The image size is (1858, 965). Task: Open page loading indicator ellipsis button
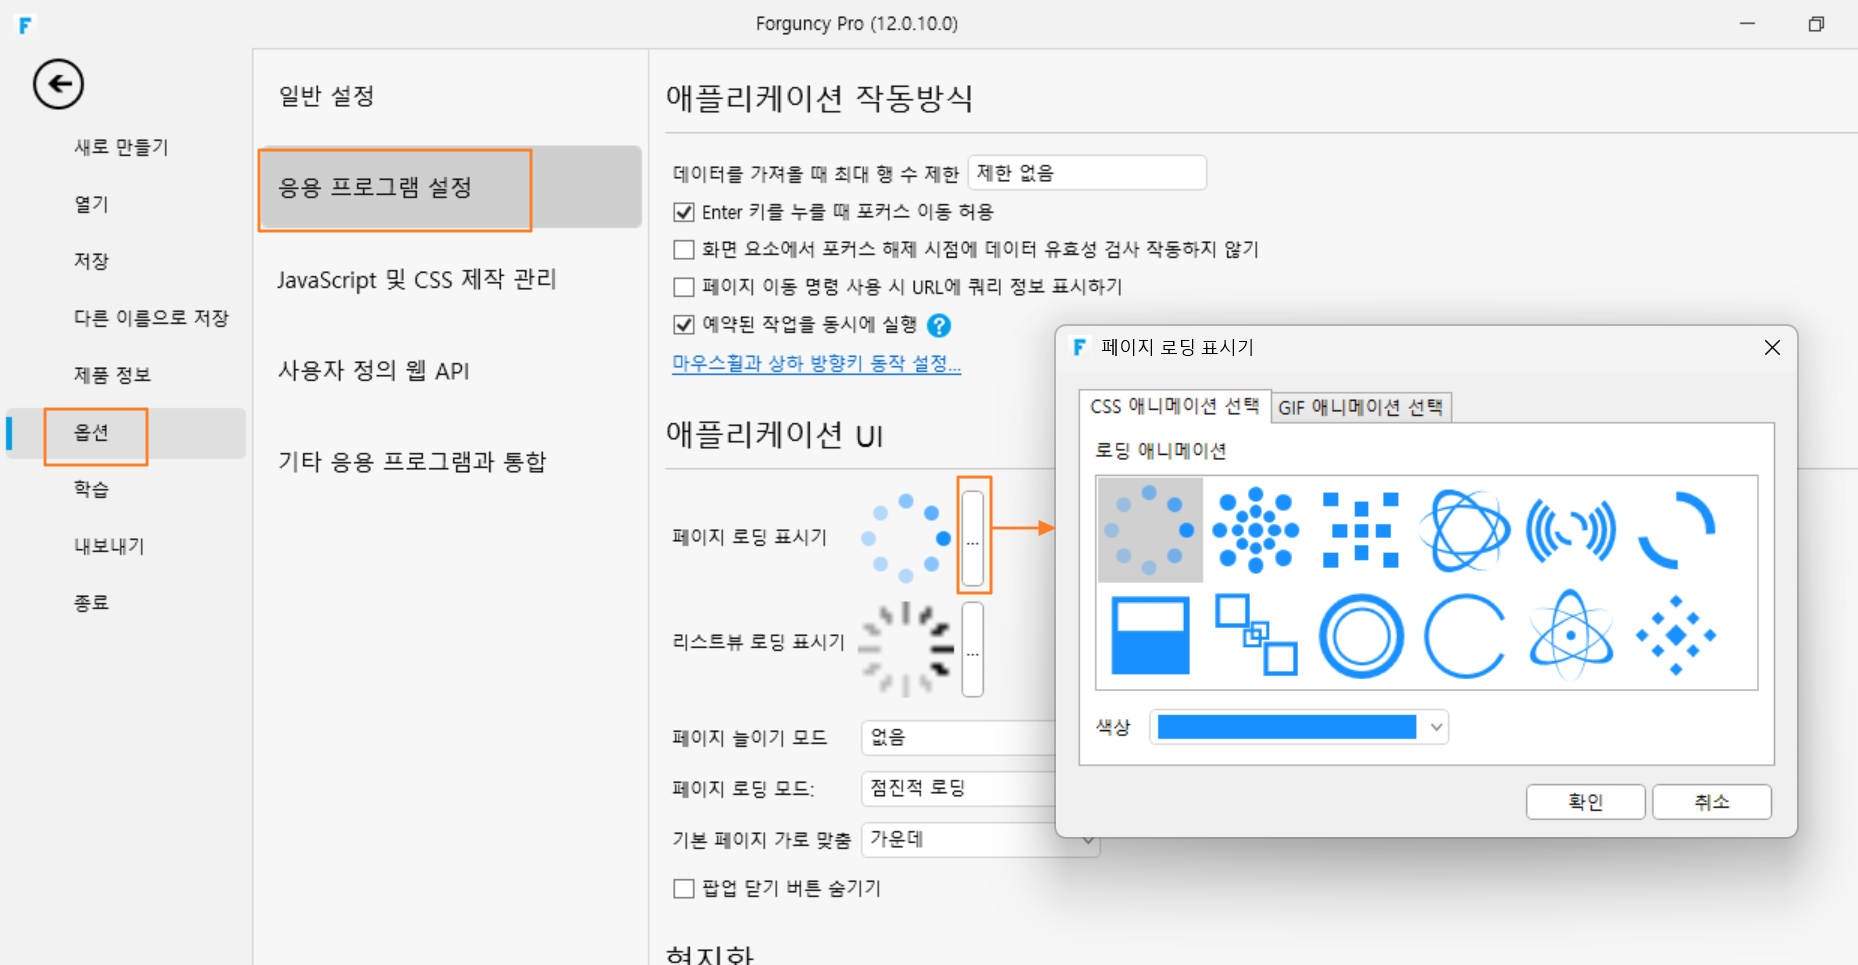pos(973,538)
